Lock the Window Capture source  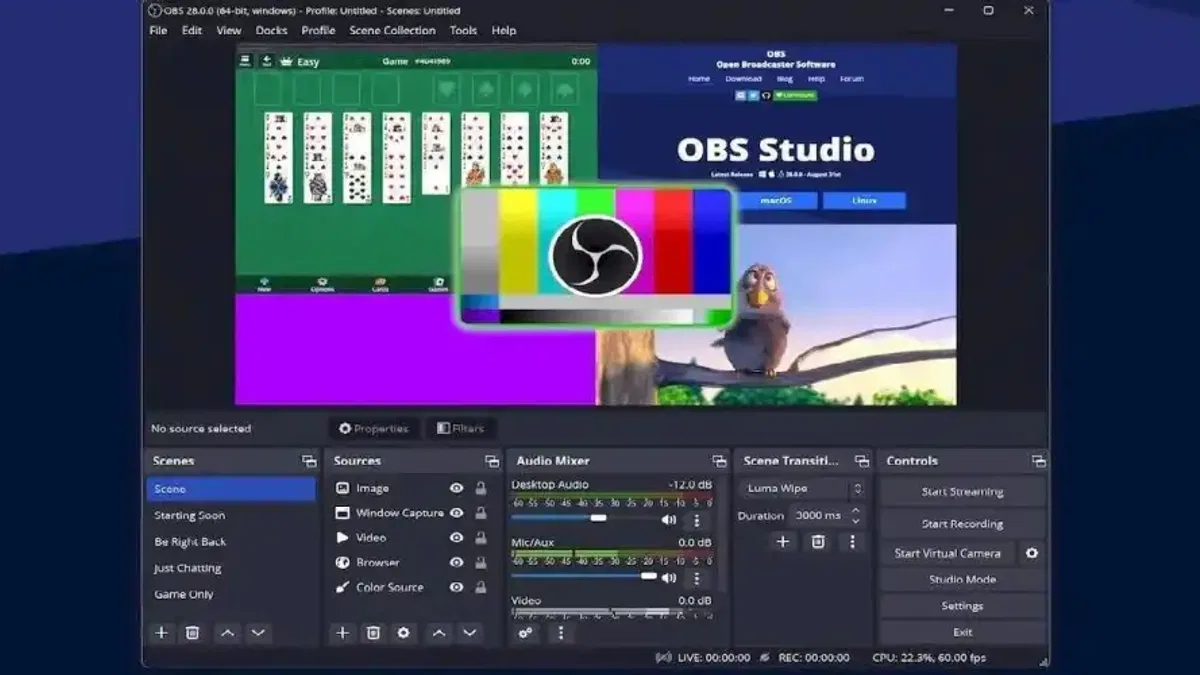tap(481, 513)
